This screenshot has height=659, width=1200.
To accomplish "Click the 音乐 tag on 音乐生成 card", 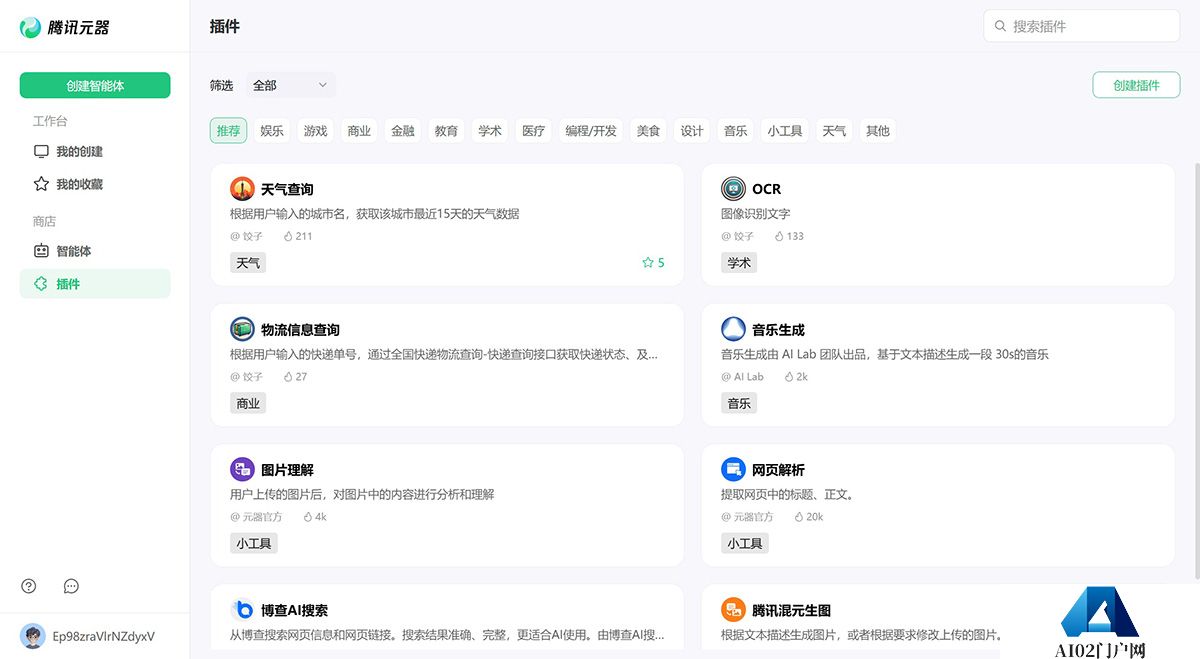I will pyautogui.click(x=739, y=403).
